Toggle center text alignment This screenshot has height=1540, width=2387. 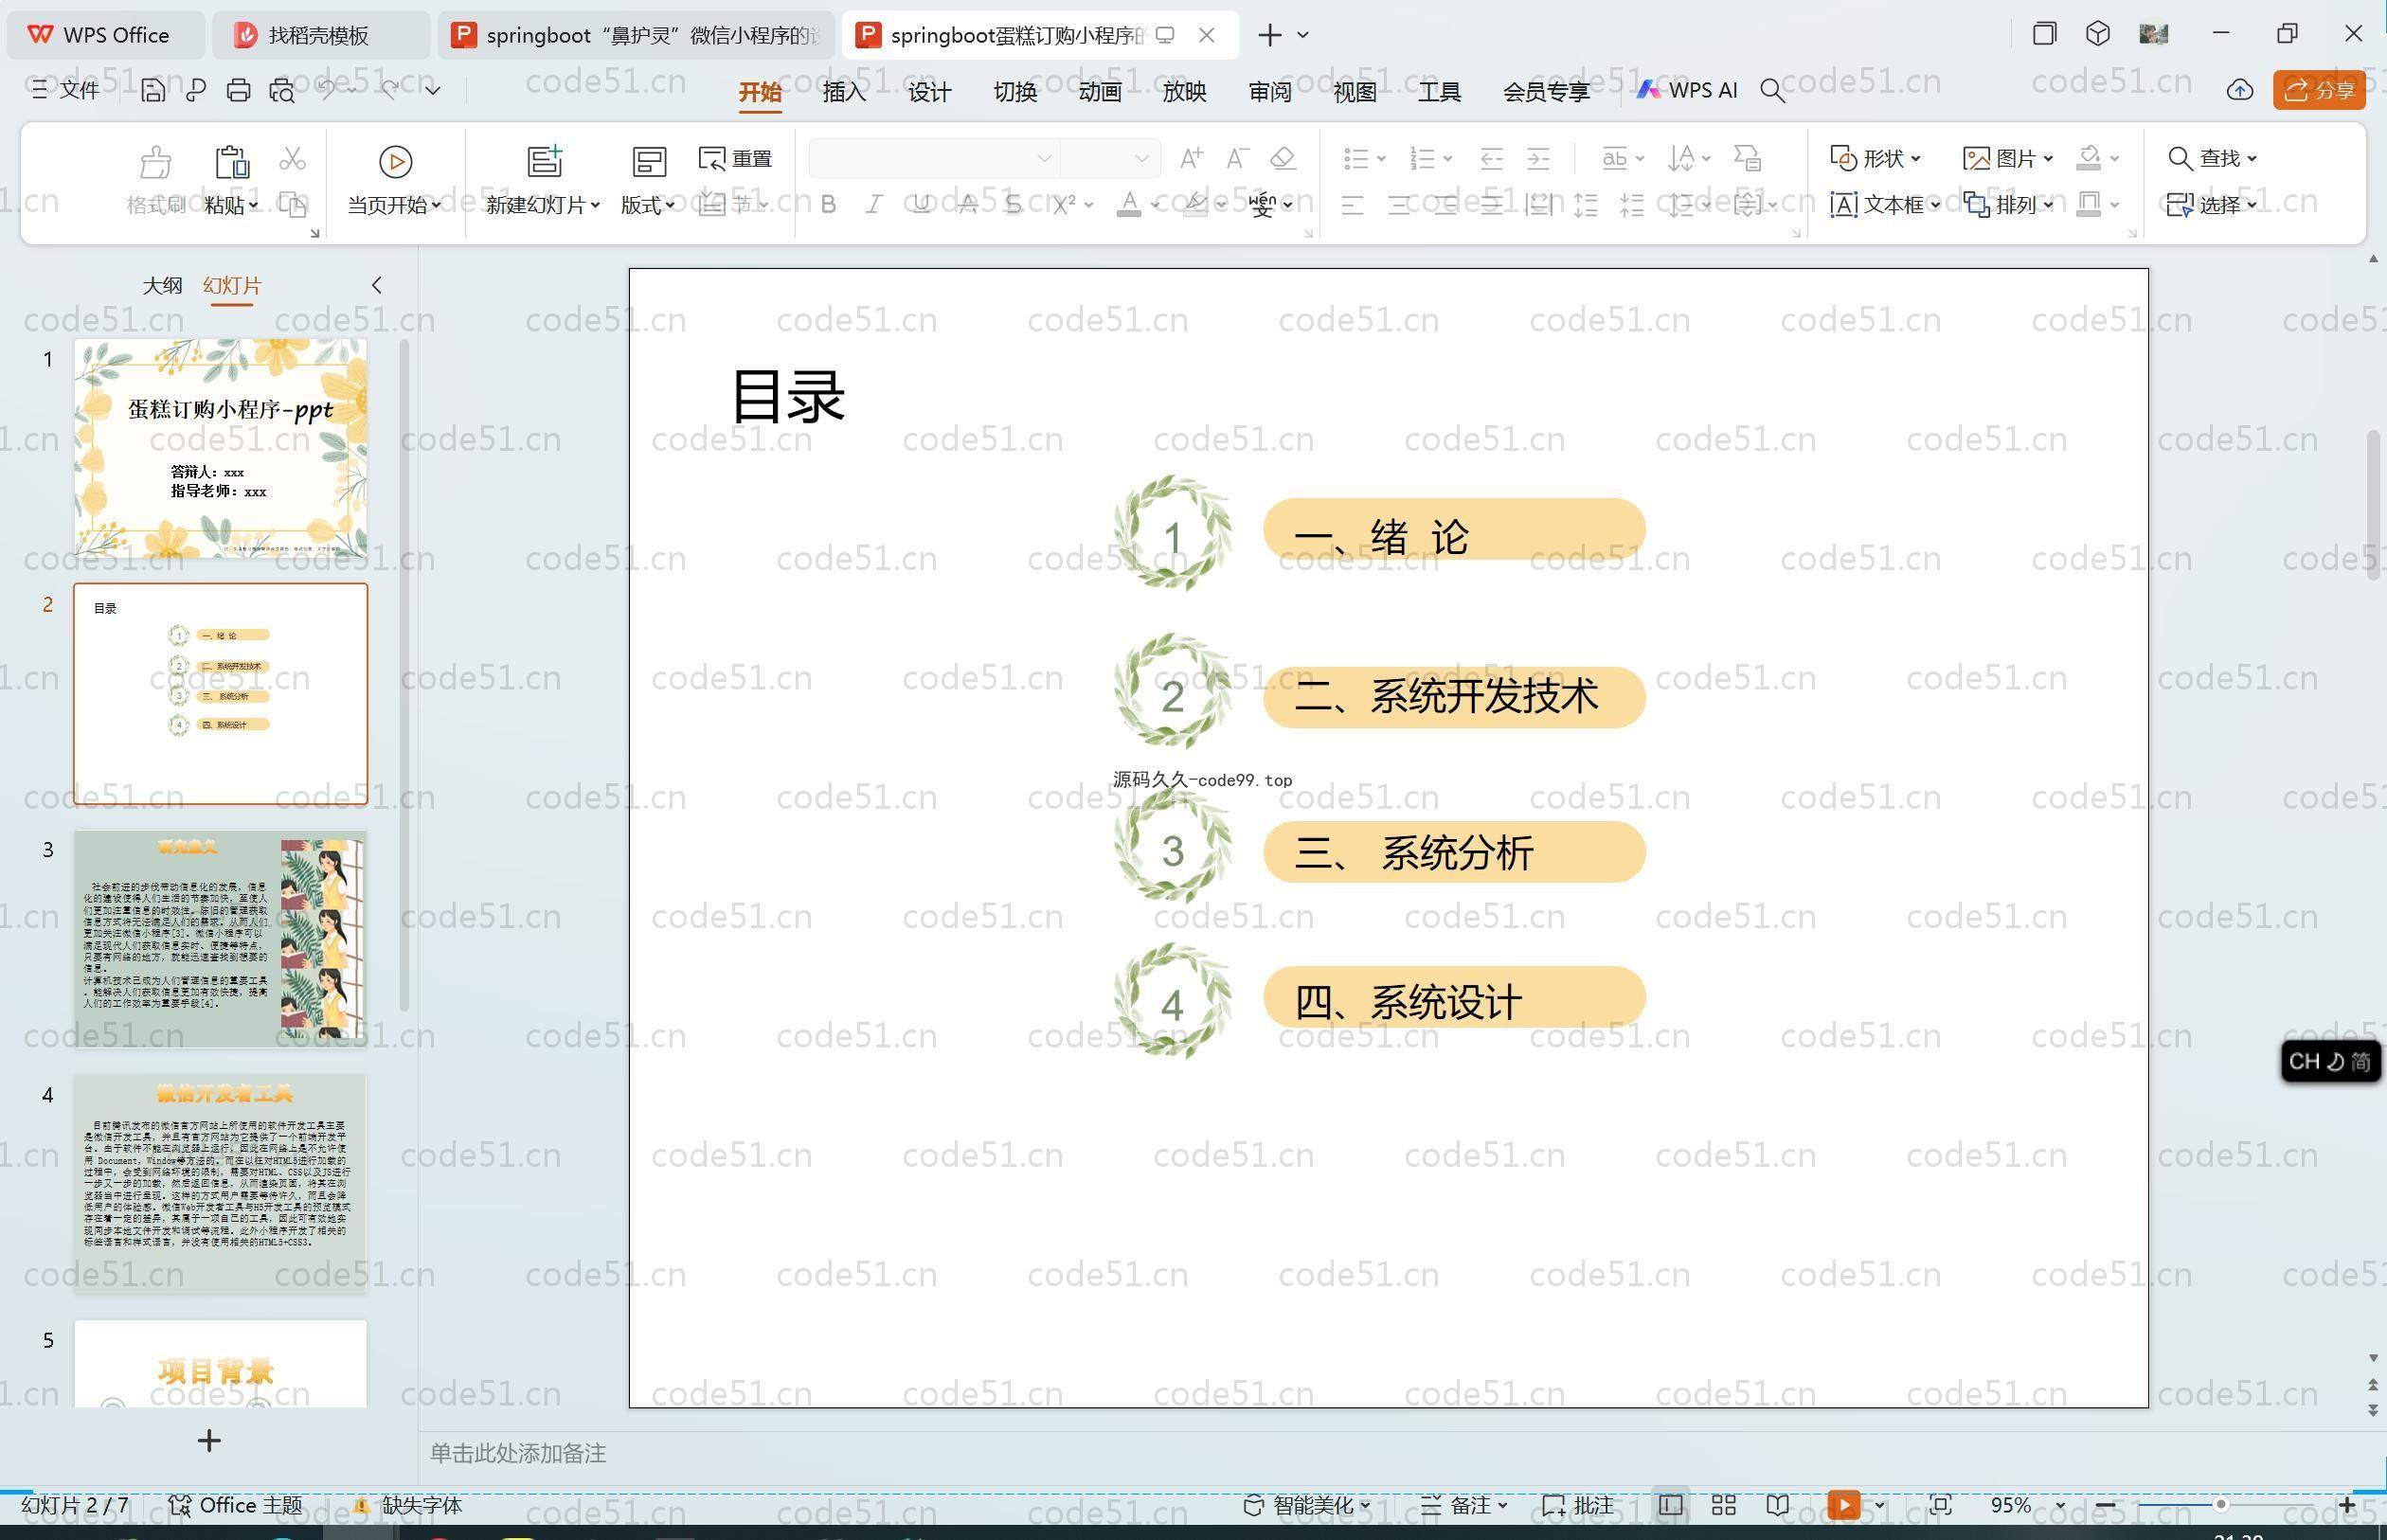click(1399, 205)
